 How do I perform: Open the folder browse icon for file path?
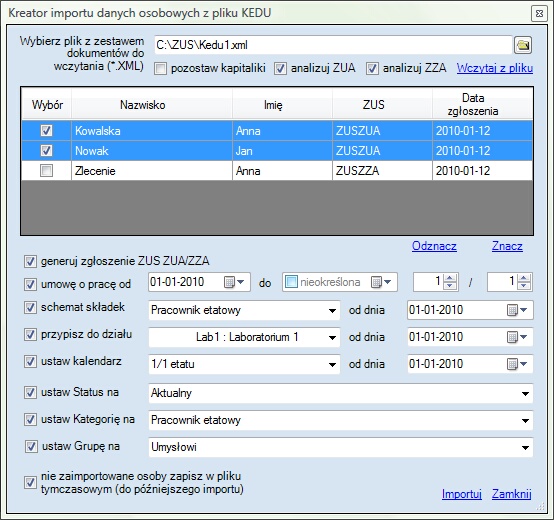[523, 45]
